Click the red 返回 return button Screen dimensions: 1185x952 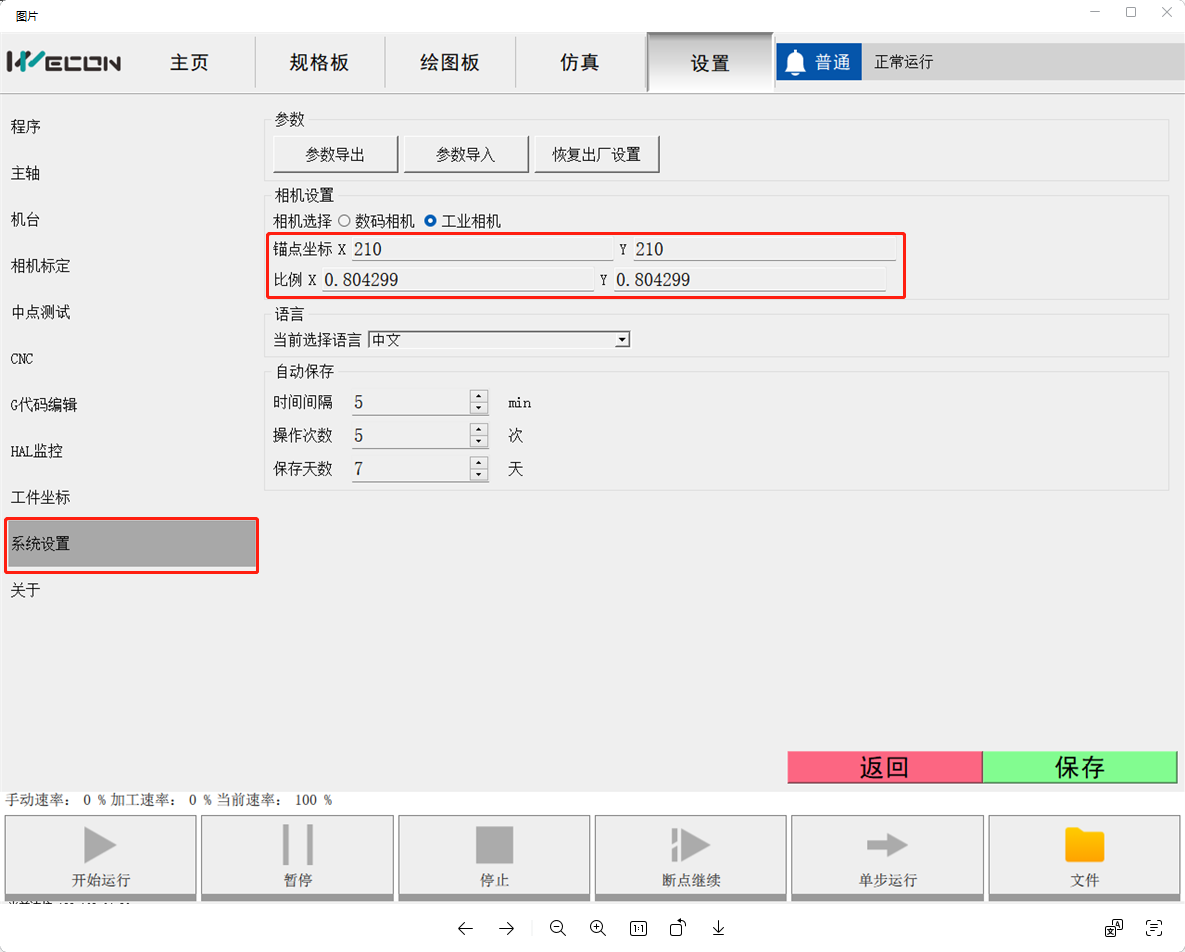pos(884,767)
